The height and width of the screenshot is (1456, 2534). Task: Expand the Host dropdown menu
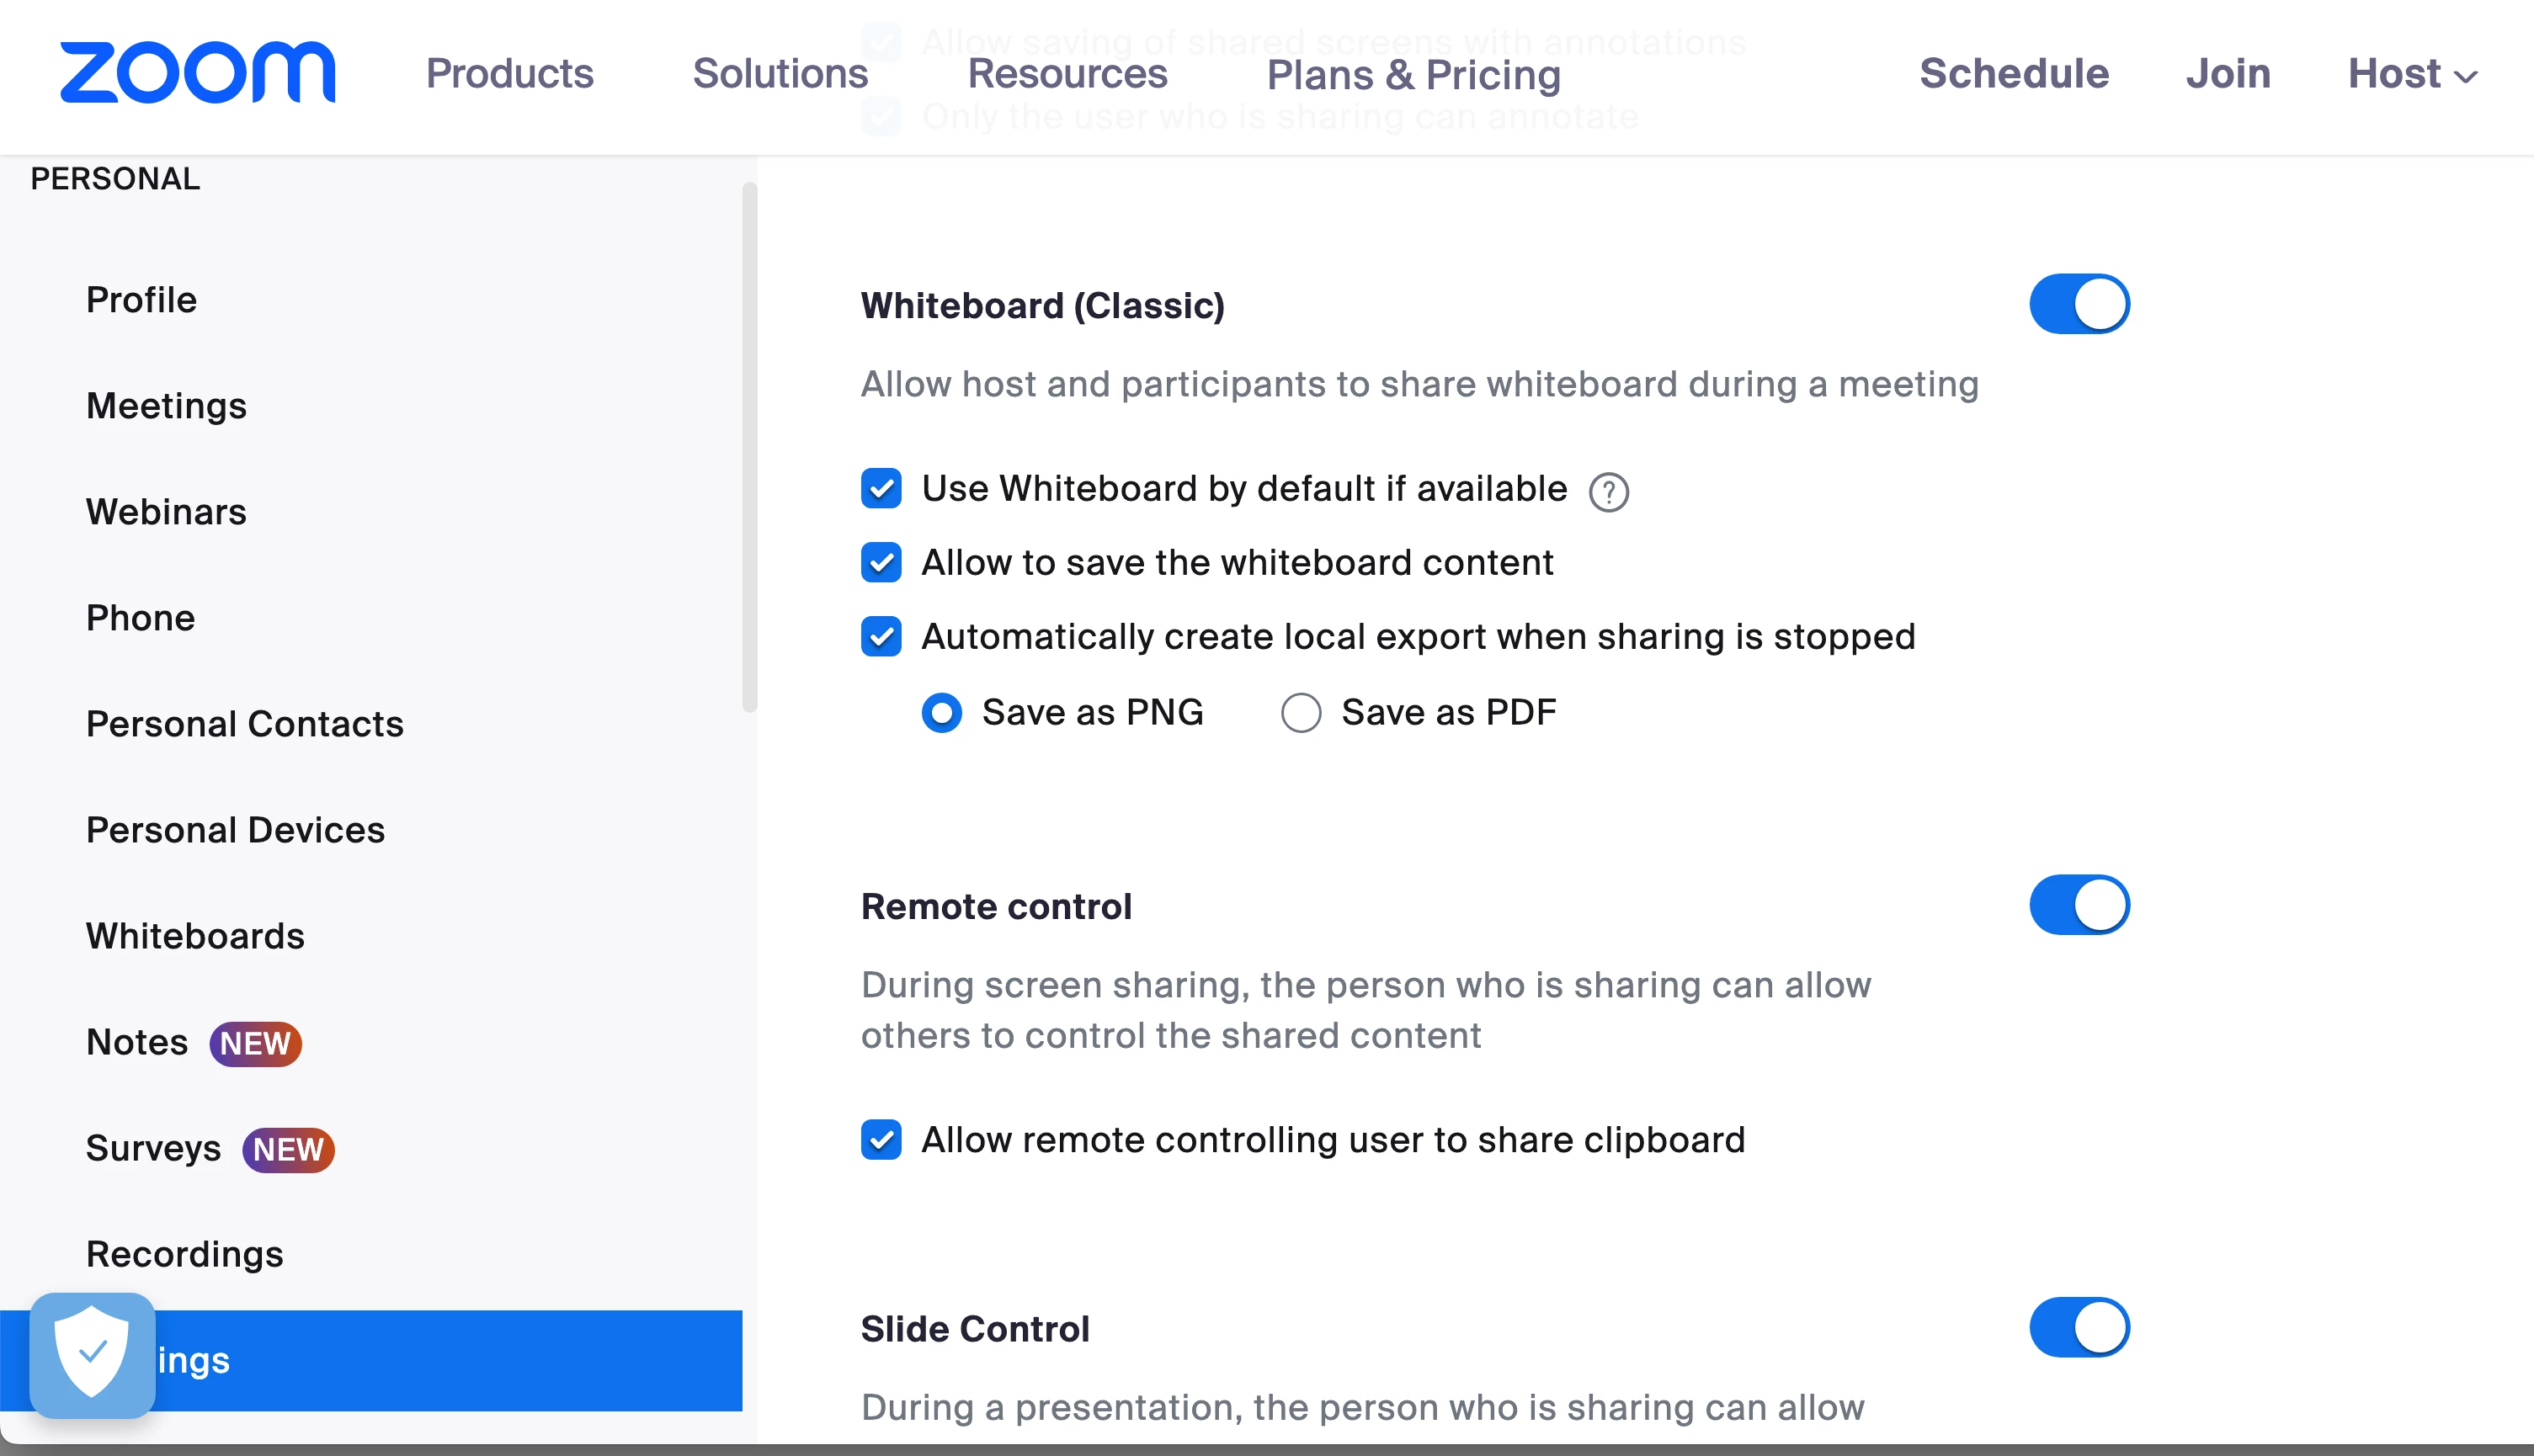tap(2411, 74)
